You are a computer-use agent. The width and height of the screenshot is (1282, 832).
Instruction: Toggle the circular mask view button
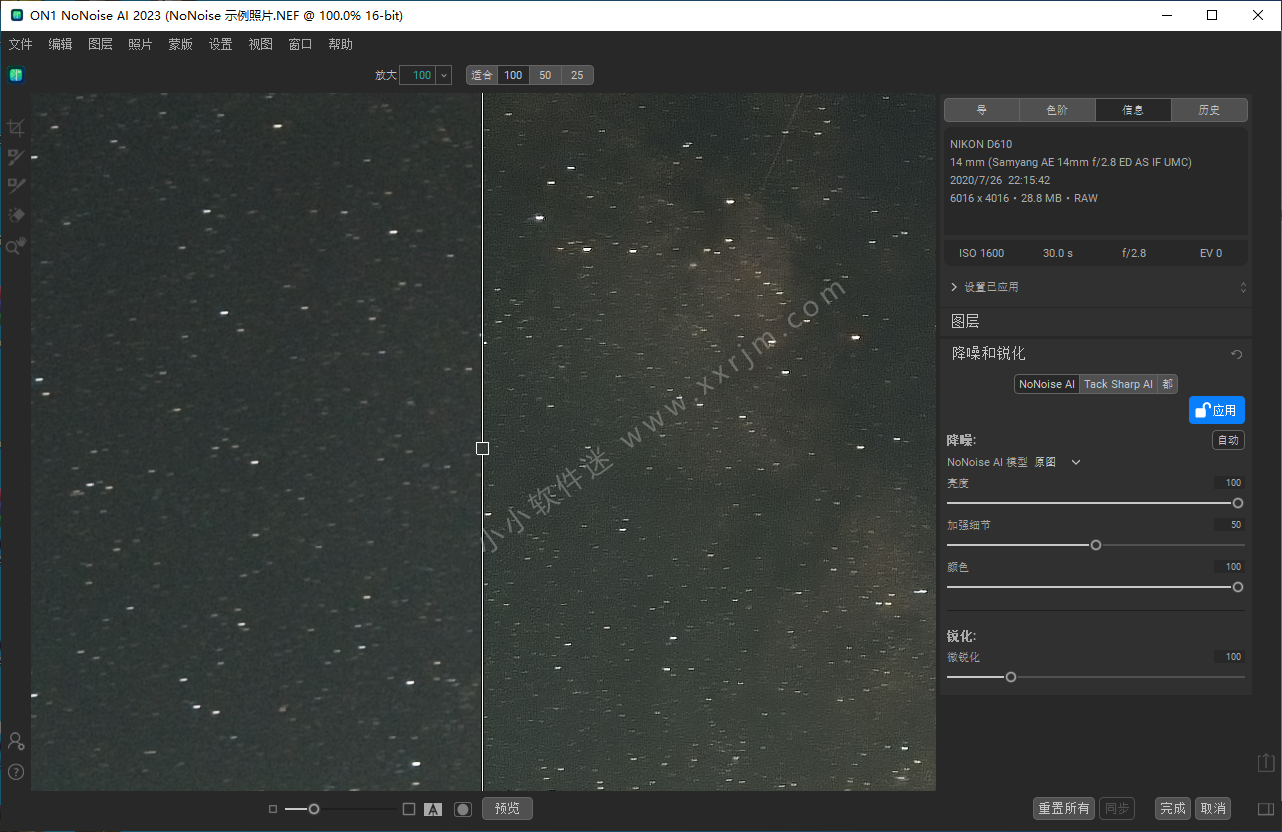click(x=462, y=809)
